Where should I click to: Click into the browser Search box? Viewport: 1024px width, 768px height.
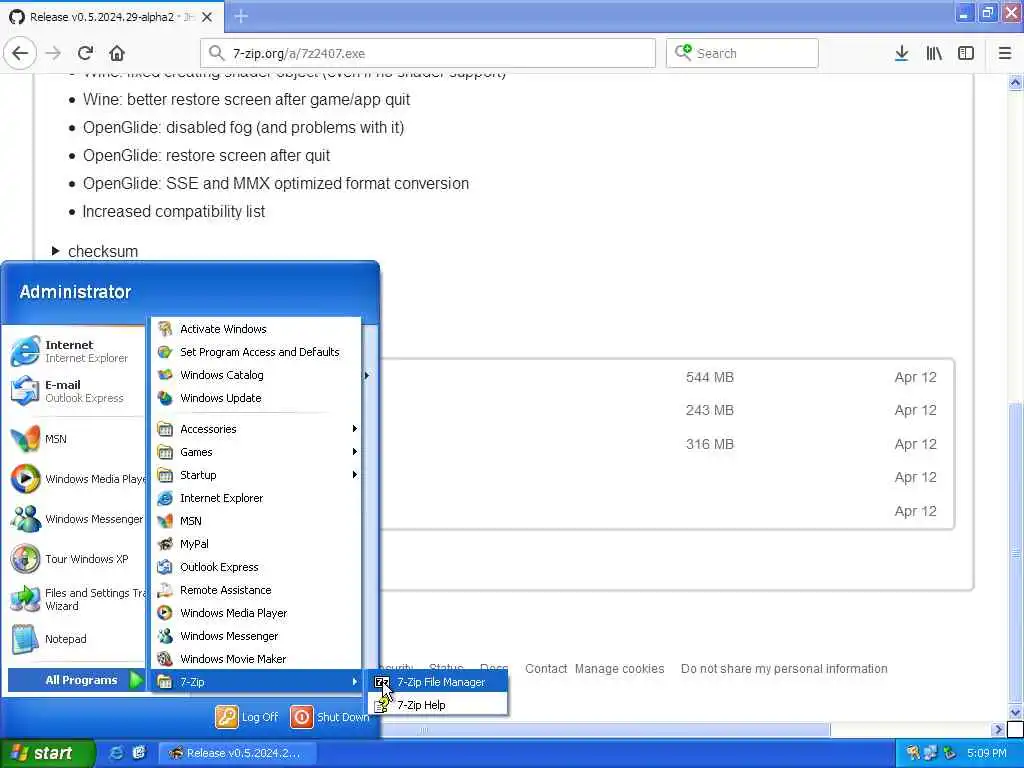742,53
